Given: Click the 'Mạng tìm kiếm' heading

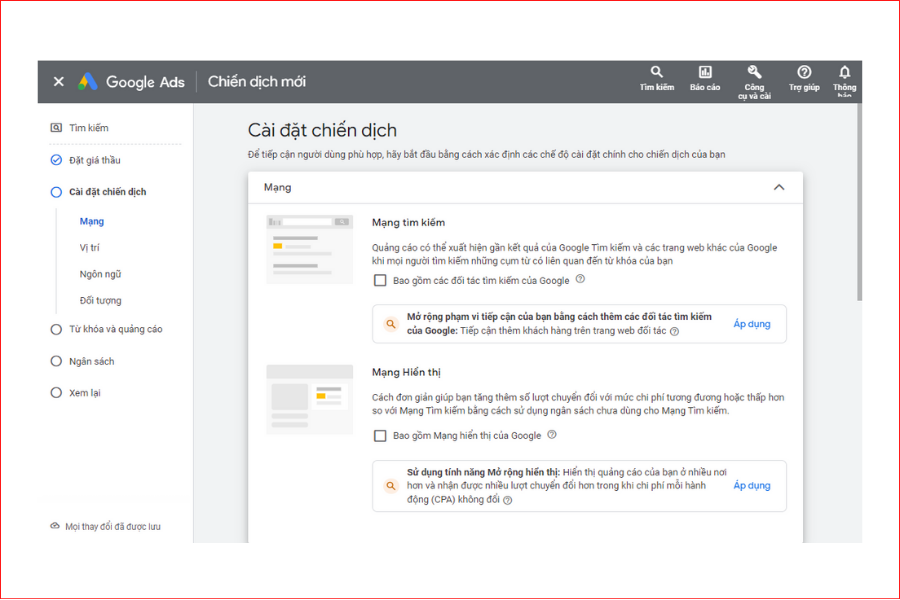Looking at the screenshot, I should pyautogui.click(x=408, y=222).
